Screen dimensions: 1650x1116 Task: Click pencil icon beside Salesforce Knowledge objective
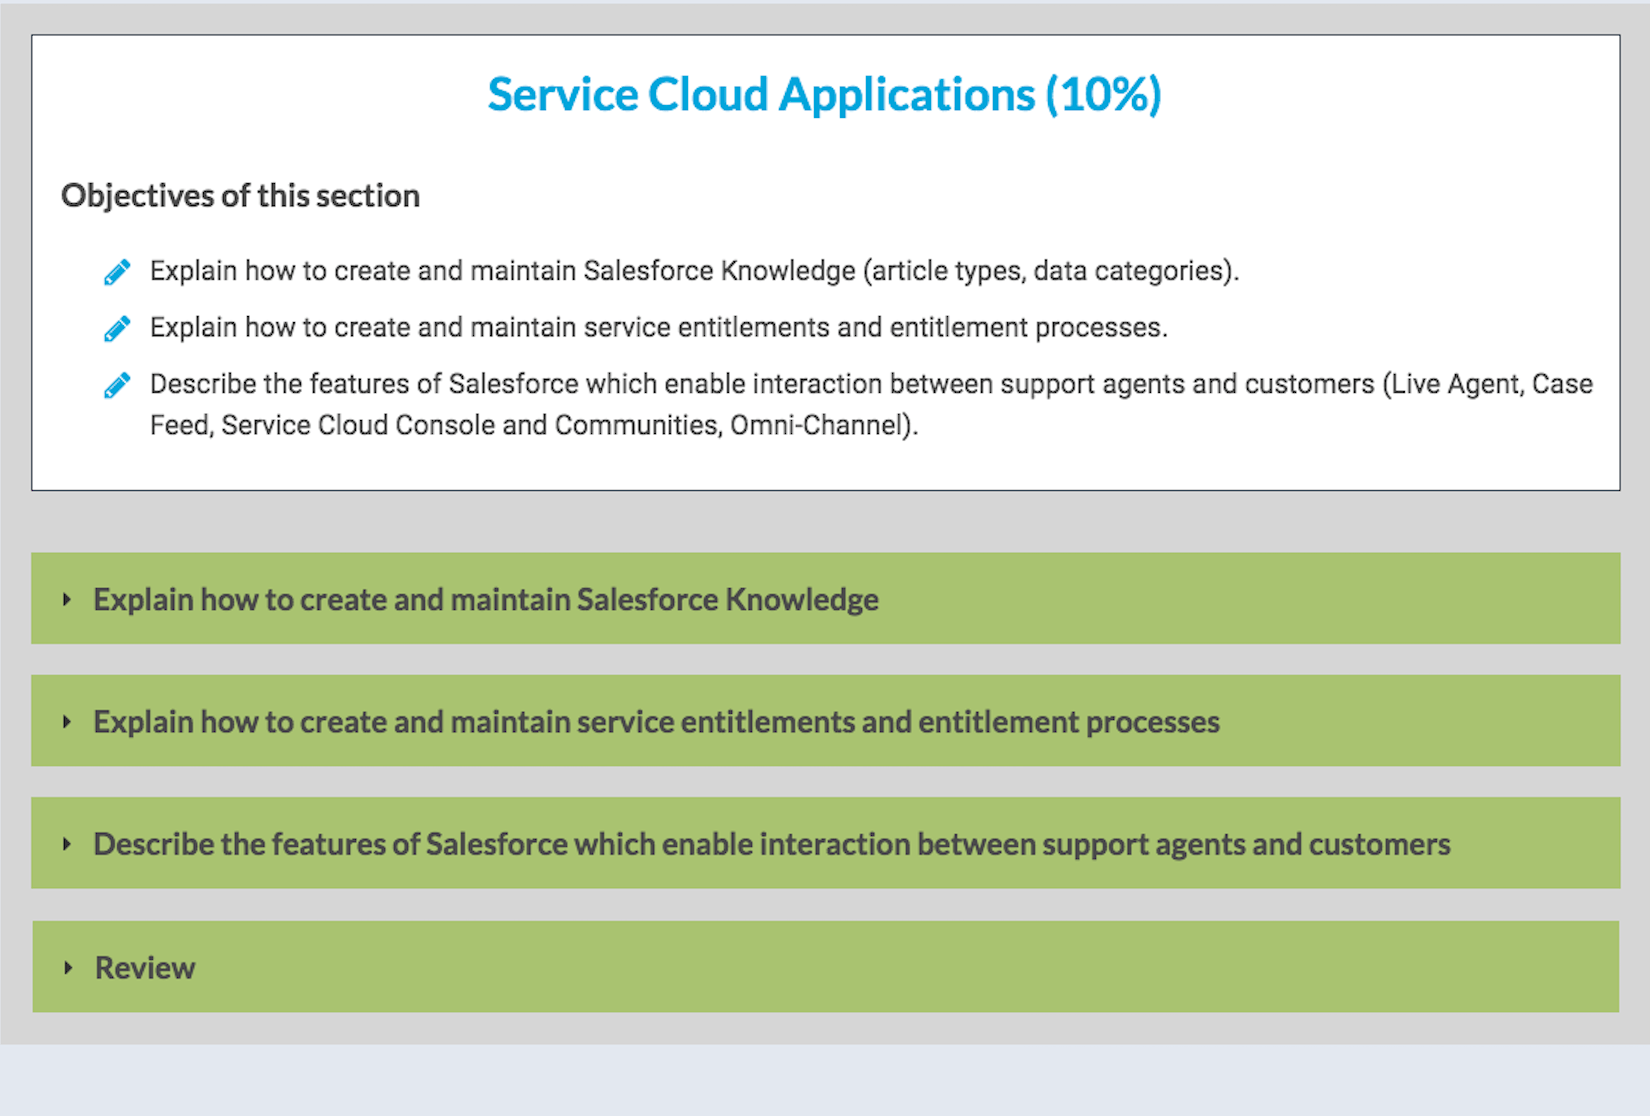pyautogui.click(x=117, y=272)
